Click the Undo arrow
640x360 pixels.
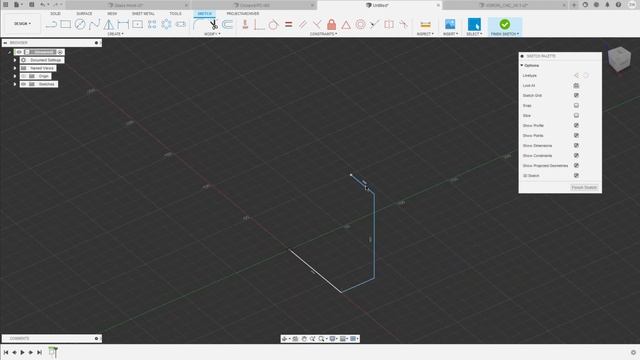[x=42, y=5]
